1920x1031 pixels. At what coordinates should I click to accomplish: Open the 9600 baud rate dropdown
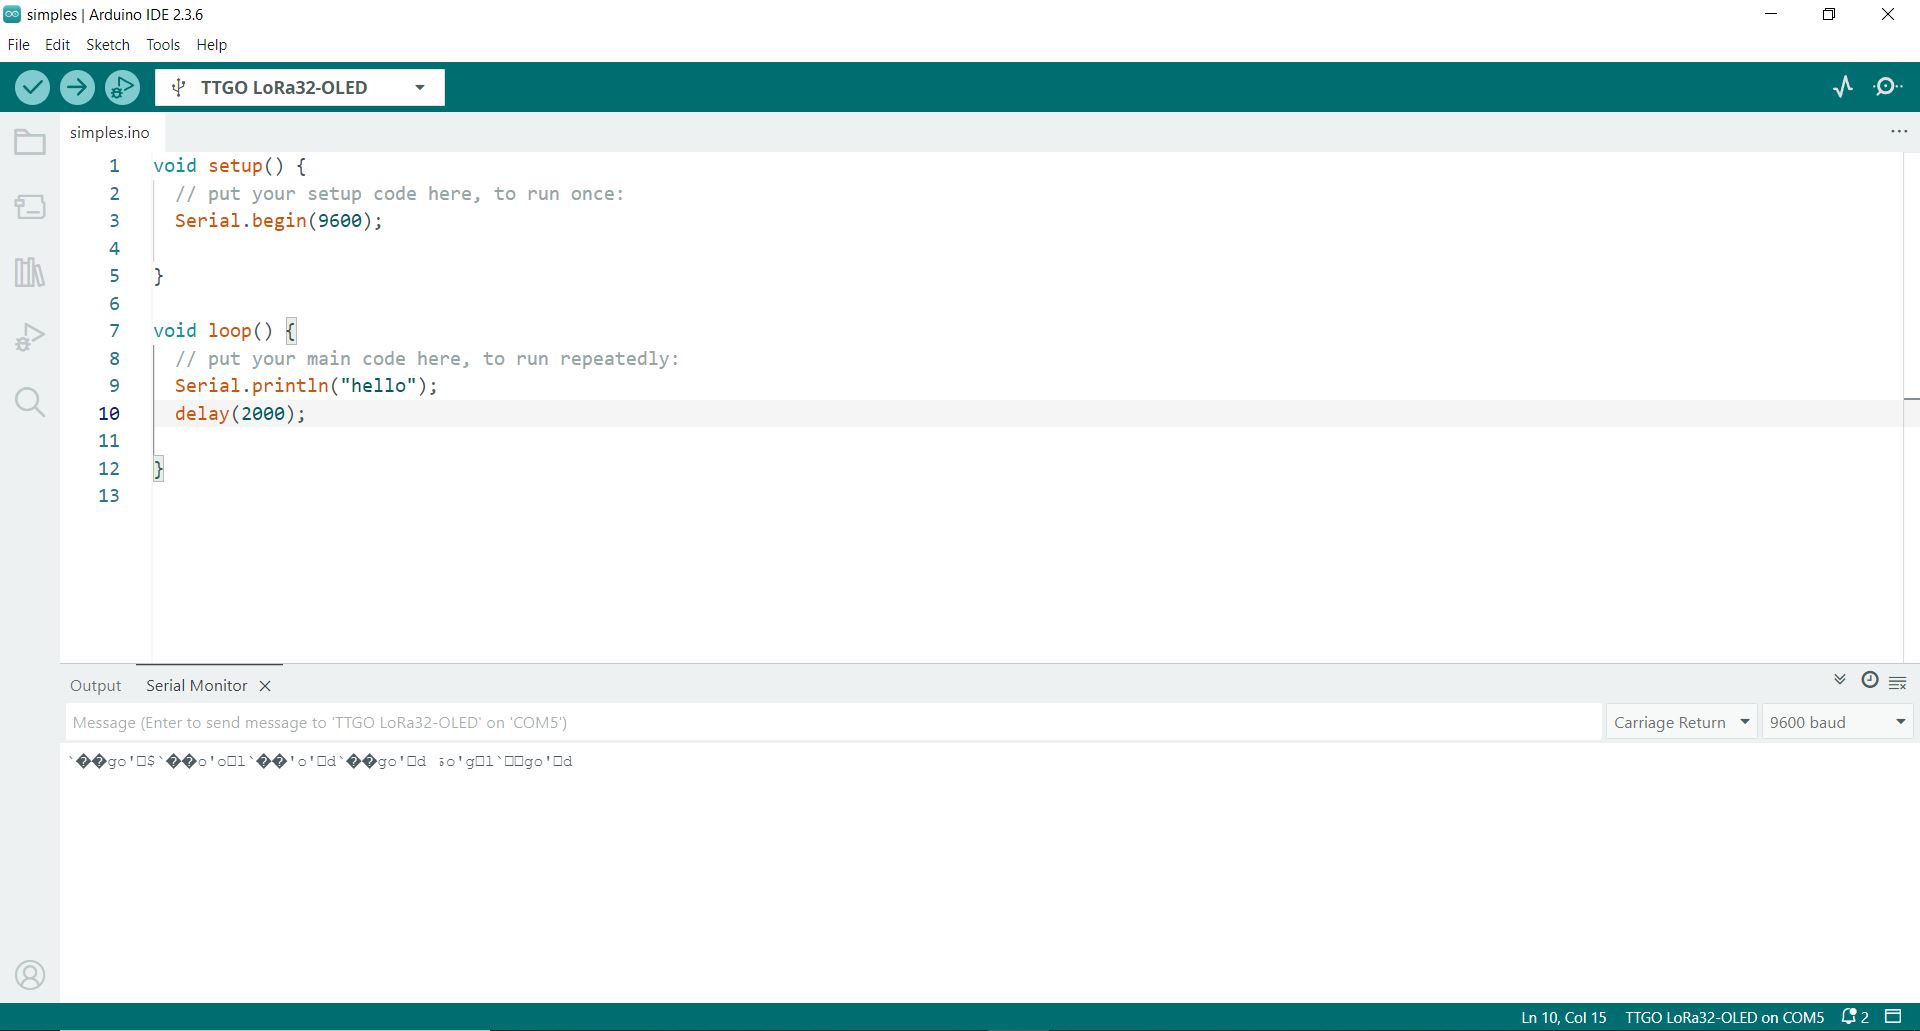(x=1837, y=722)
